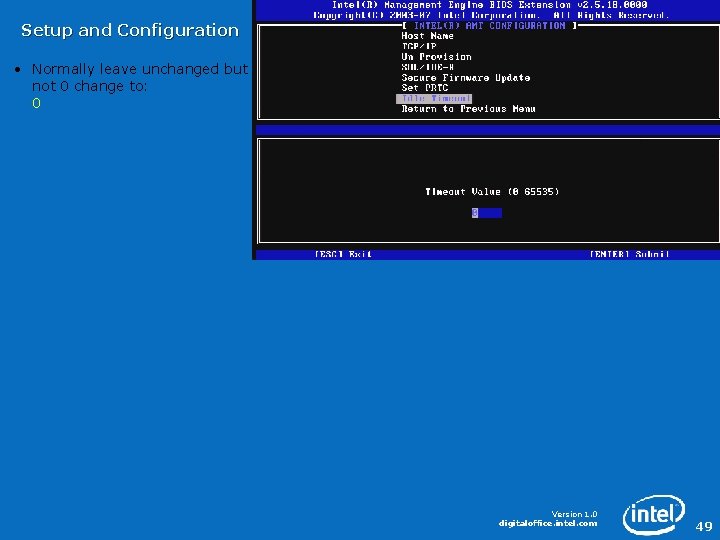
Task: Click the [ESC] Exit hint
Action: tap(343, 254)
